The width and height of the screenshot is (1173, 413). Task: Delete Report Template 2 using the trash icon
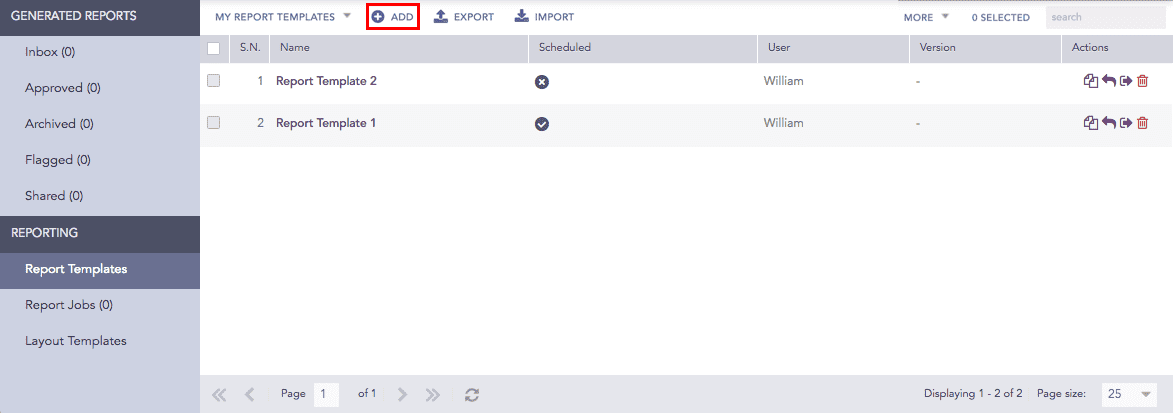[1142, 81]
